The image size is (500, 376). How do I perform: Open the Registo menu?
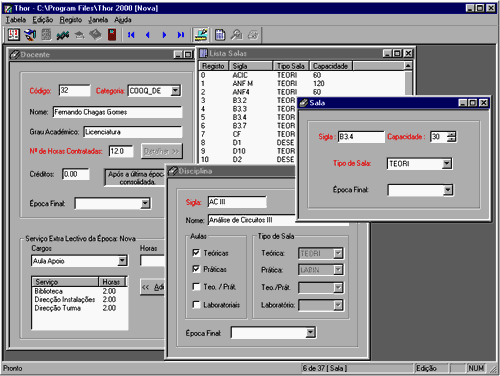point(71,20)
